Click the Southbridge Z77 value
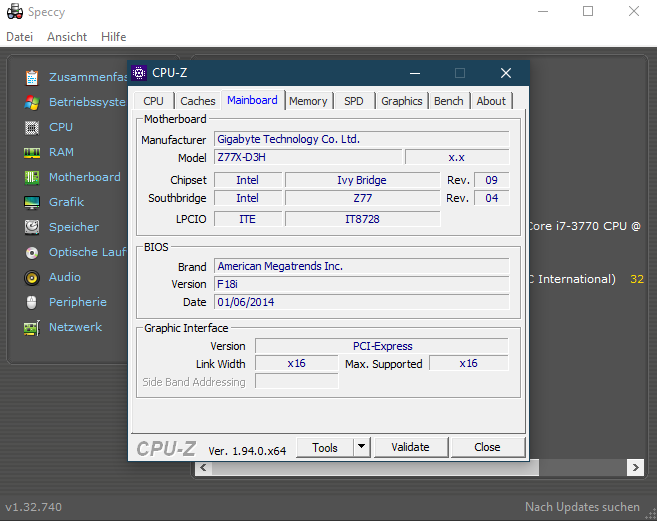657x521 pixels. click(x=362, y=198)
